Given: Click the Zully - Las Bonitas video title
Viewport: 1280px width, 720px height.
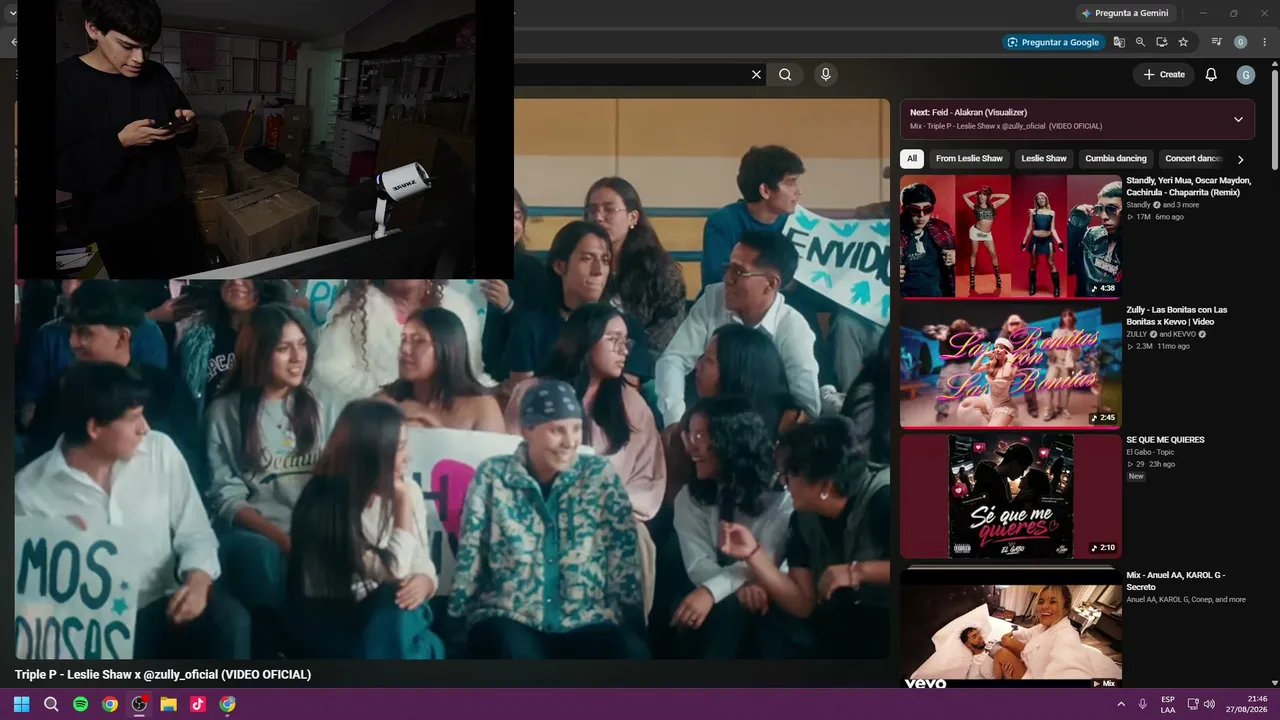Looking at the screenshot, I should tap(1177, 316).
